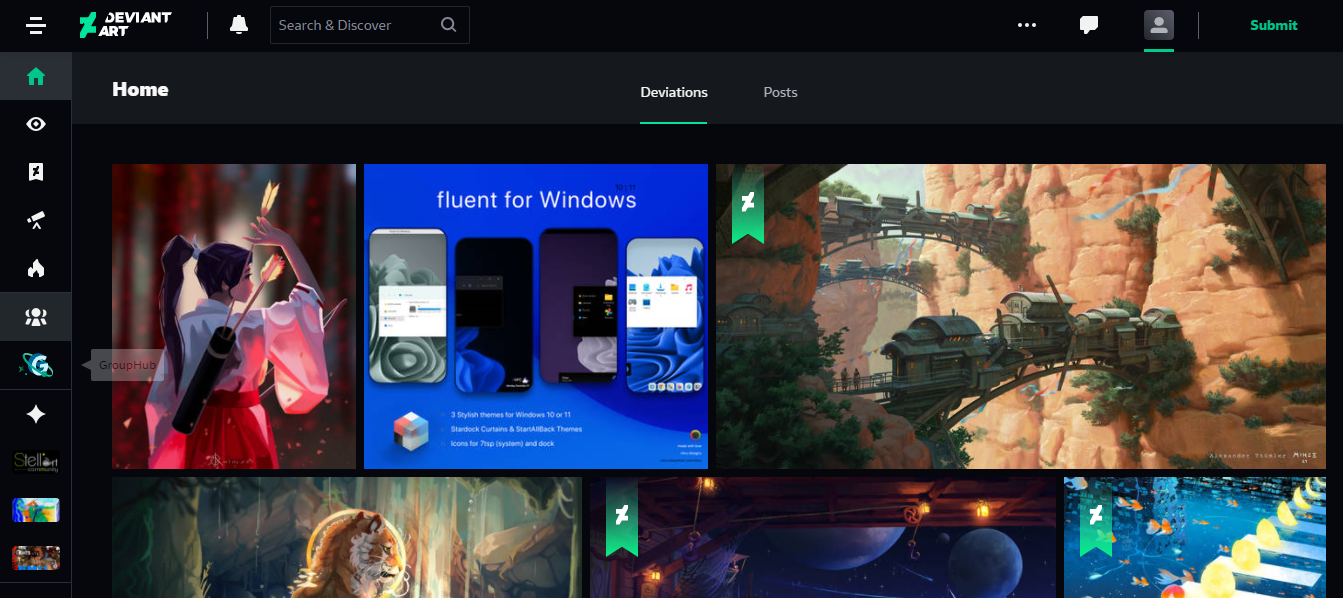The image size is (1343, 598).
Task: Open the hamburger navigation menu
Action: (x=36, y=25)
